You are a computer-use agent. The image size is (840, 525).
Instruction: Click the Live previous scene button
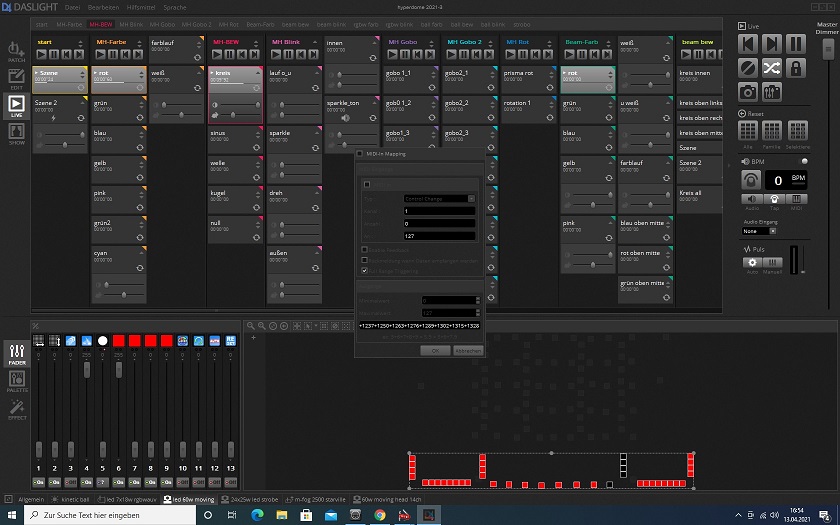[748, 43]
